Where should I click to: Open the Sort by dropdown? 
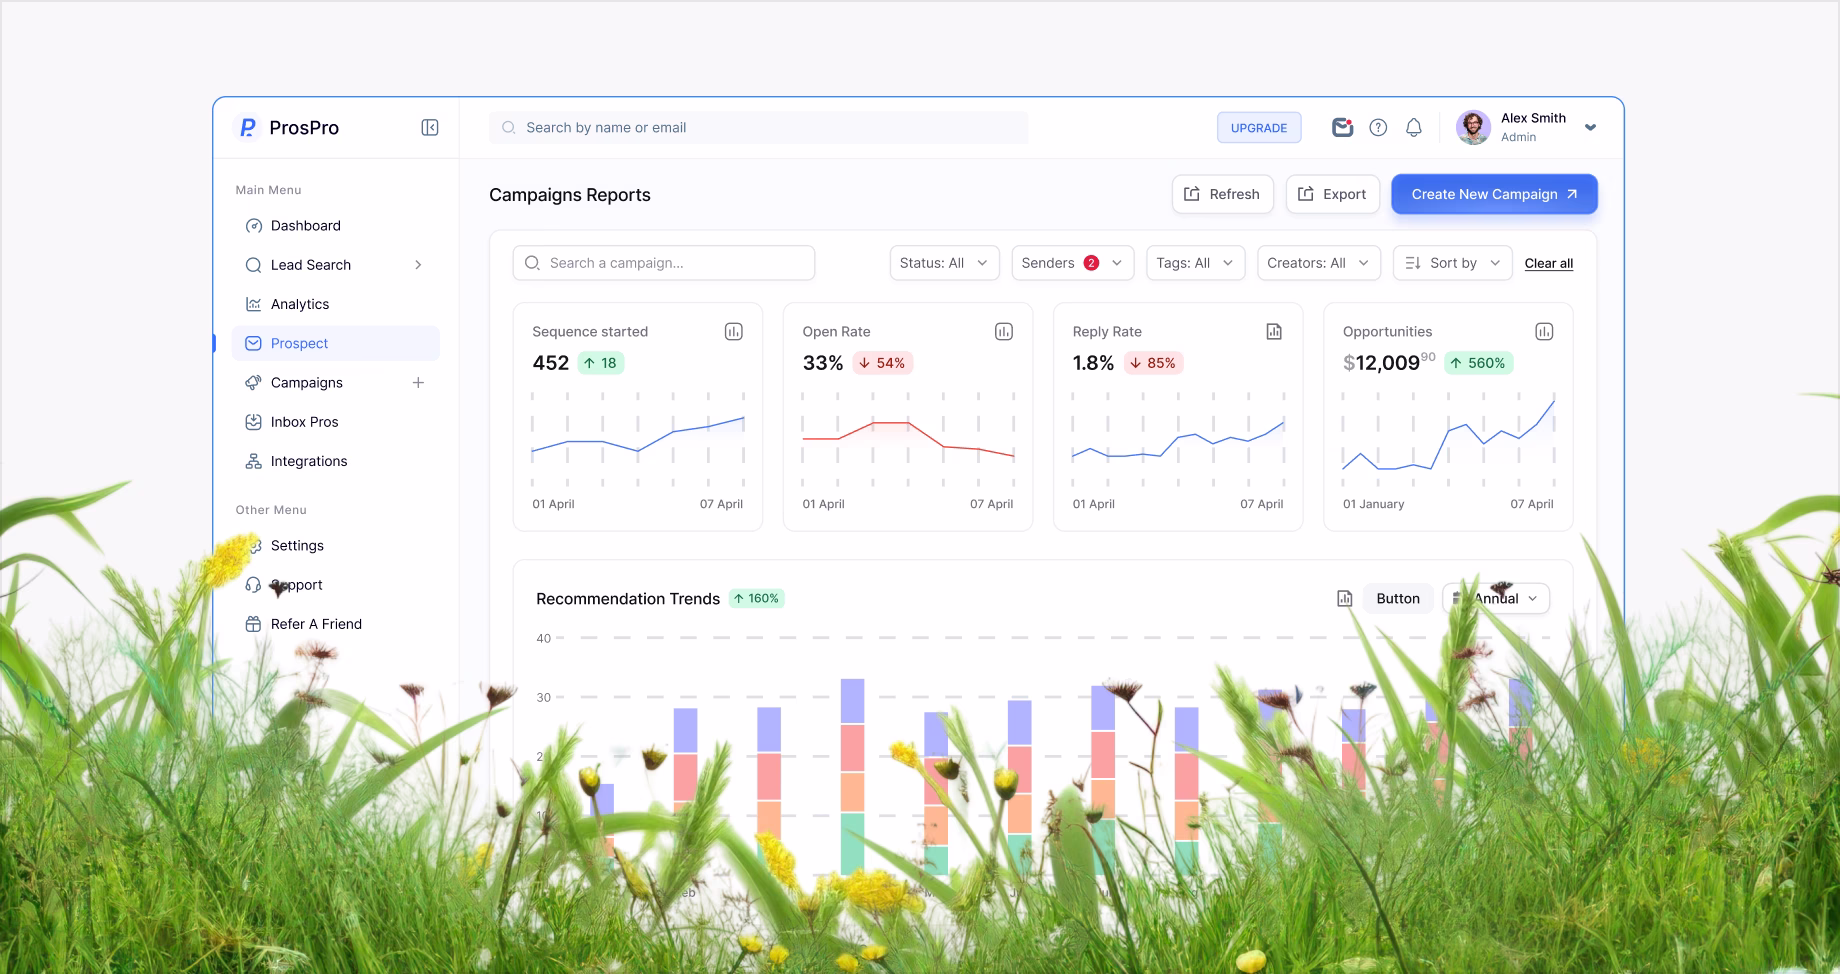pyautogui.click(x=1452, y=263)
